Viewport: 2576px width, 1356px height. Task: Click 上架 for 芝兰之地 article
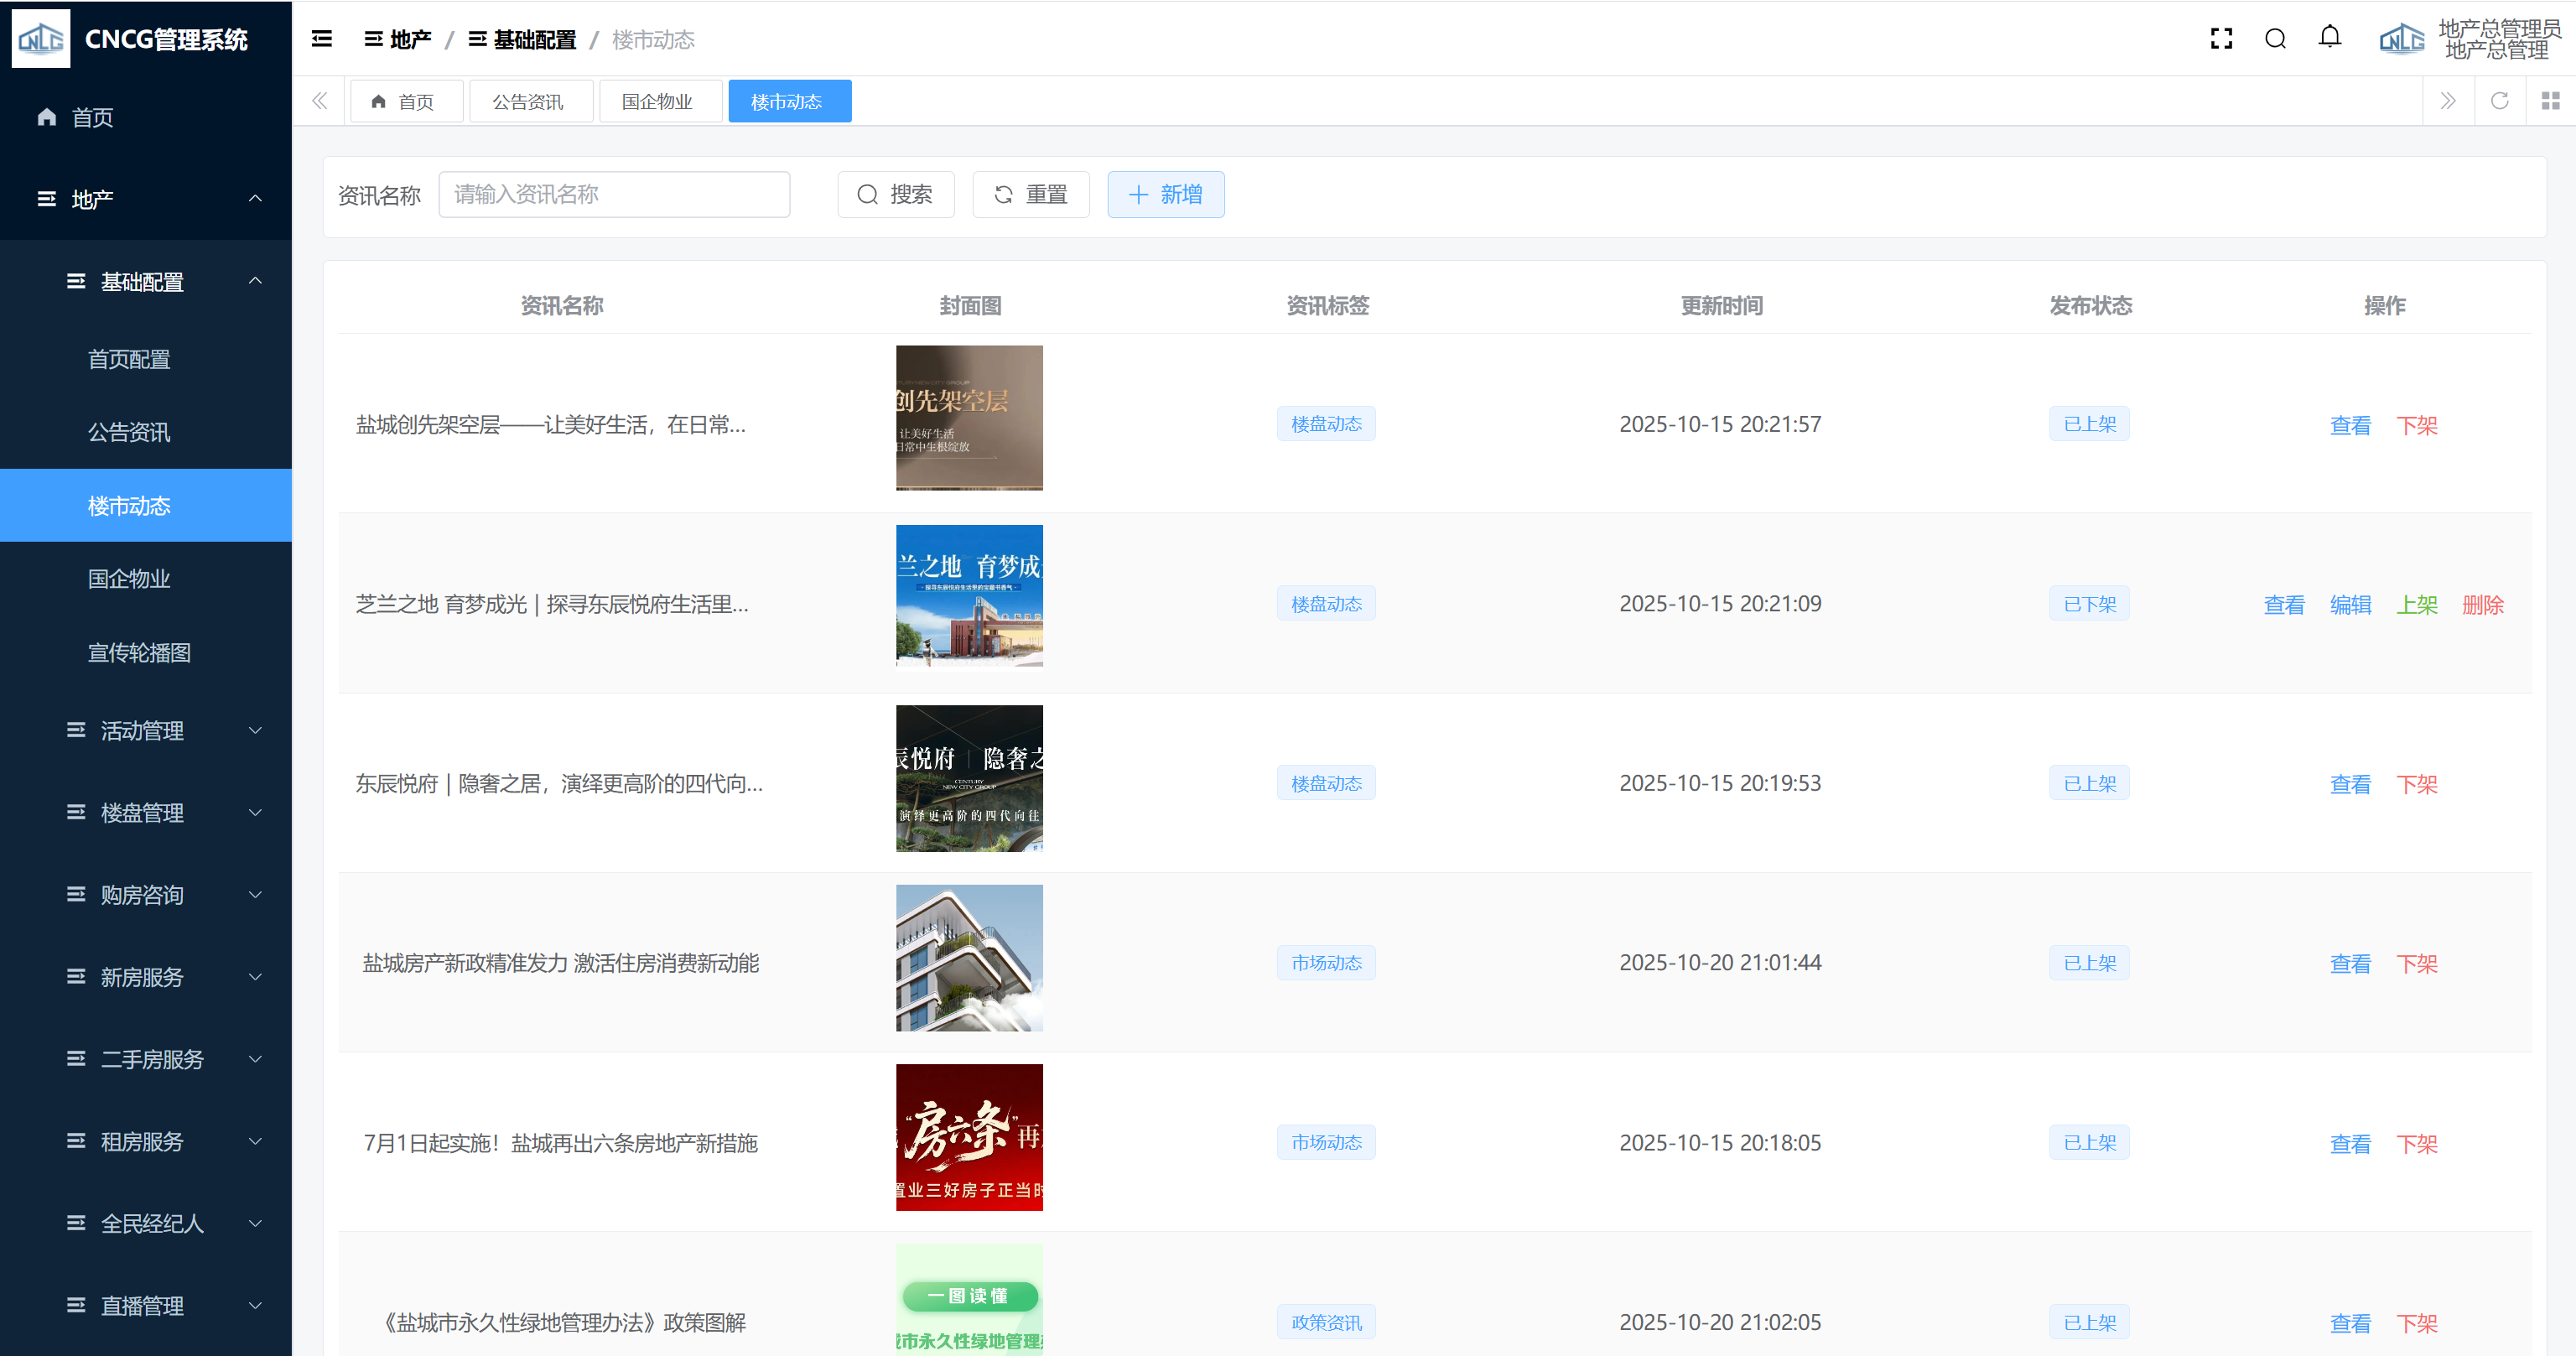click(x=2416, y=605)
